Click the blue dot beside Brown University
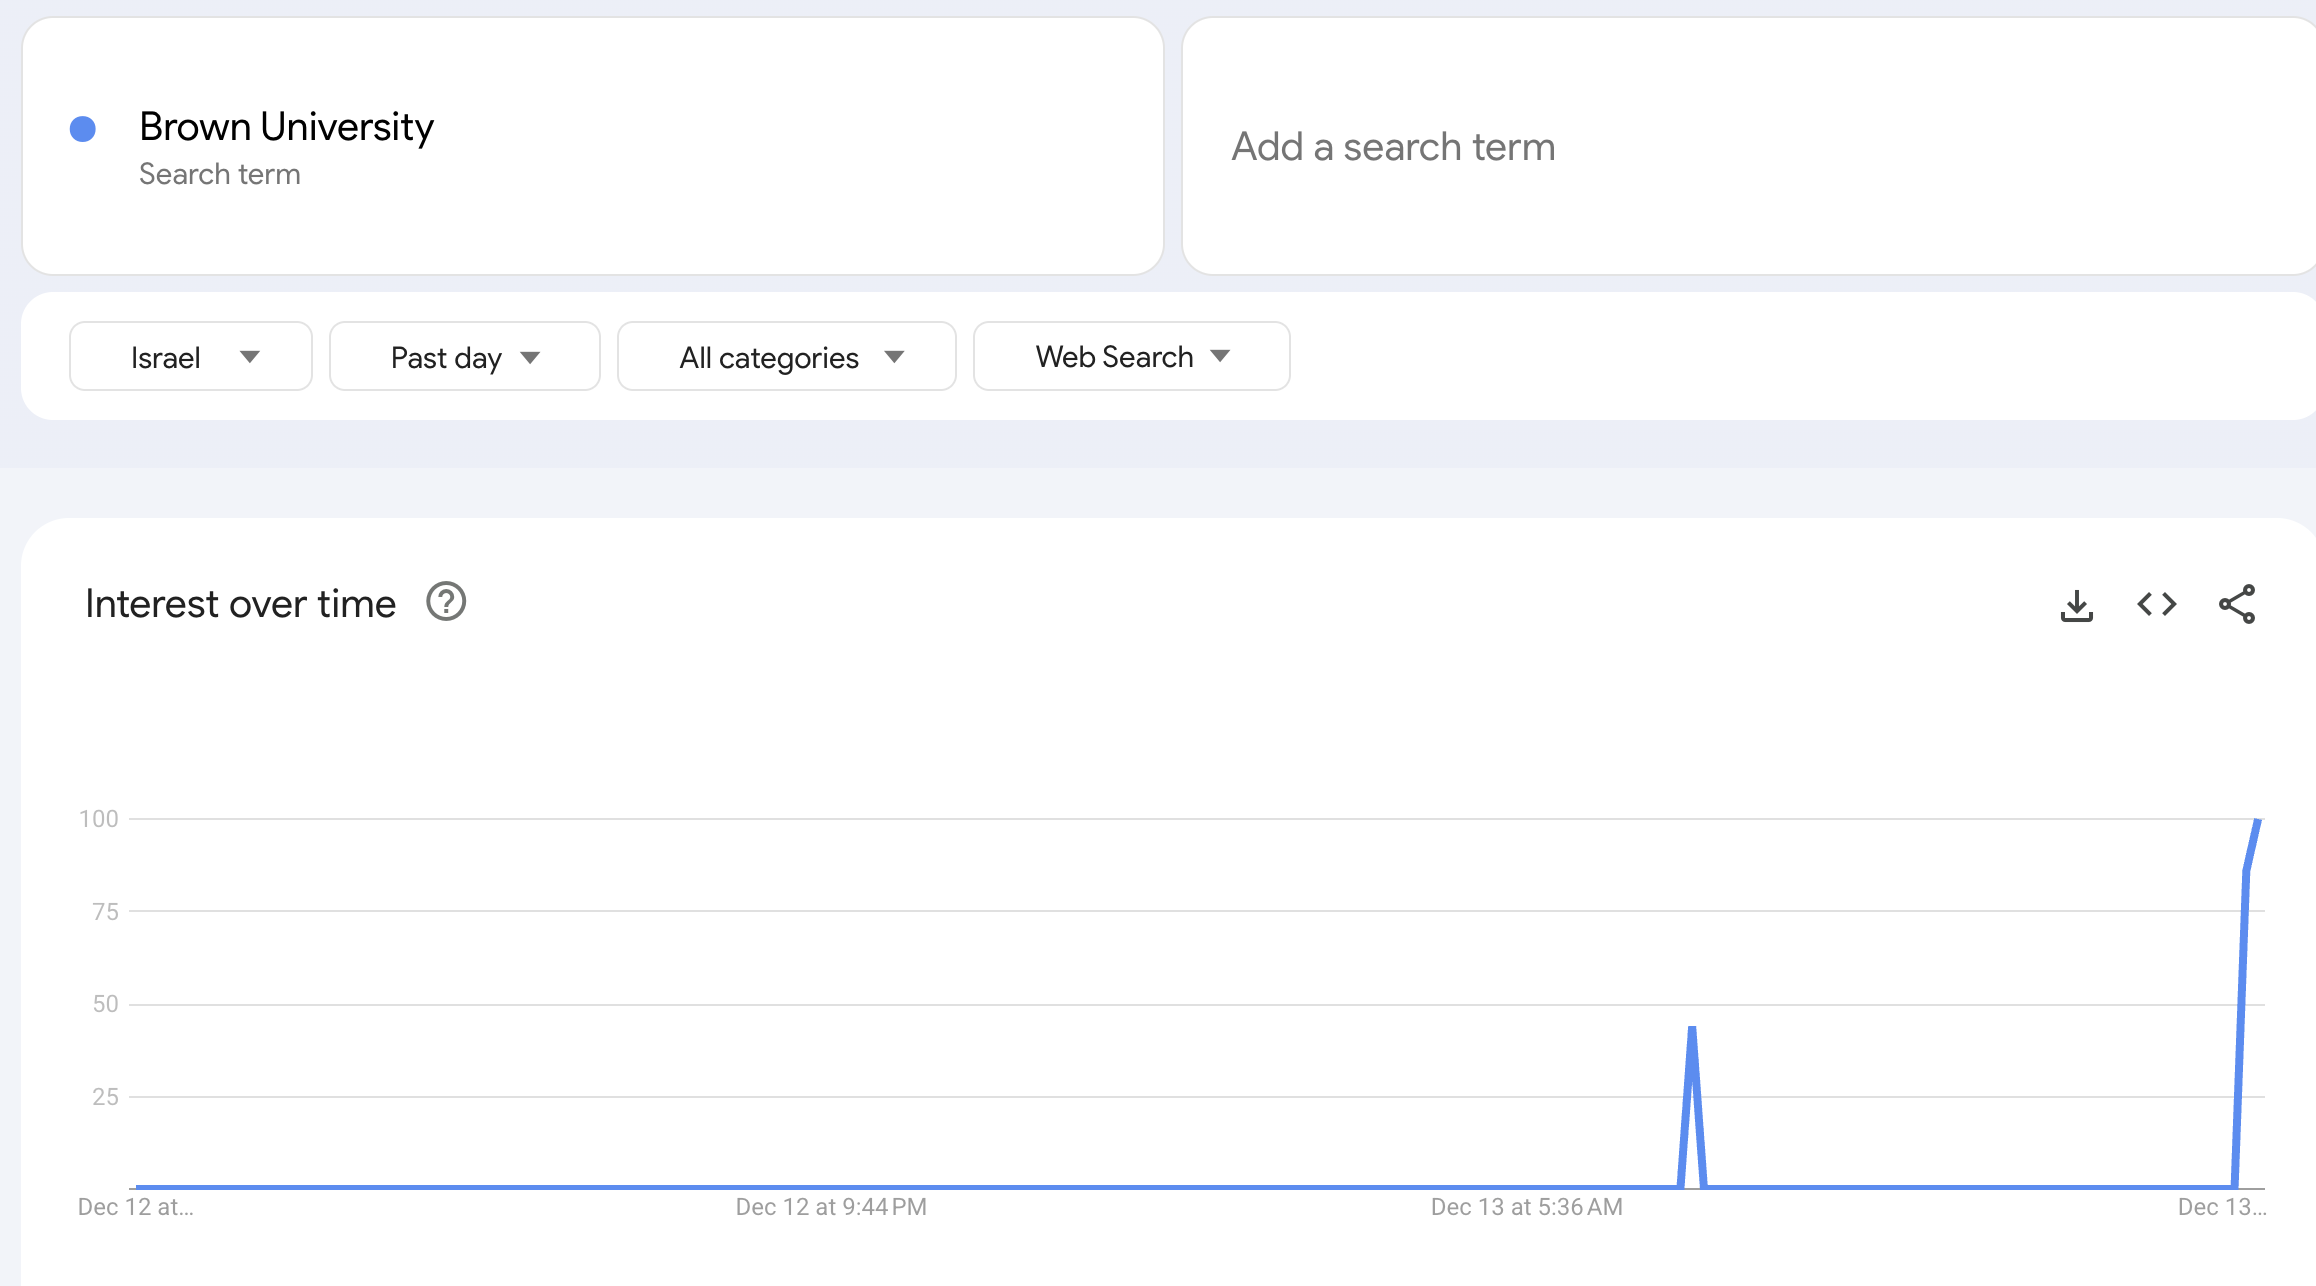Image resolution: width=2316 pixels, height=1286 pixels. pos(83,129)
